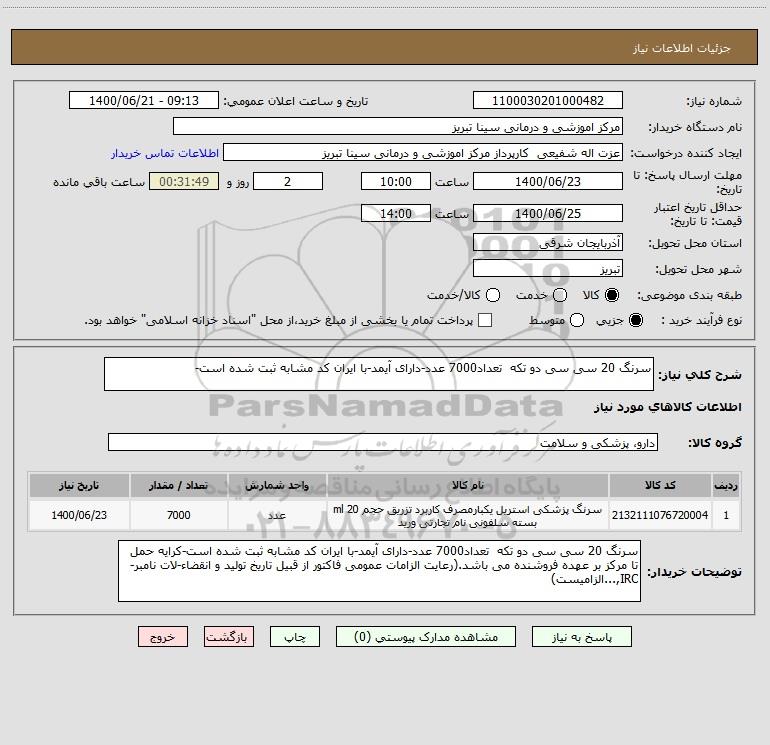Click the واحد شمارش column header

pos(277,485)
